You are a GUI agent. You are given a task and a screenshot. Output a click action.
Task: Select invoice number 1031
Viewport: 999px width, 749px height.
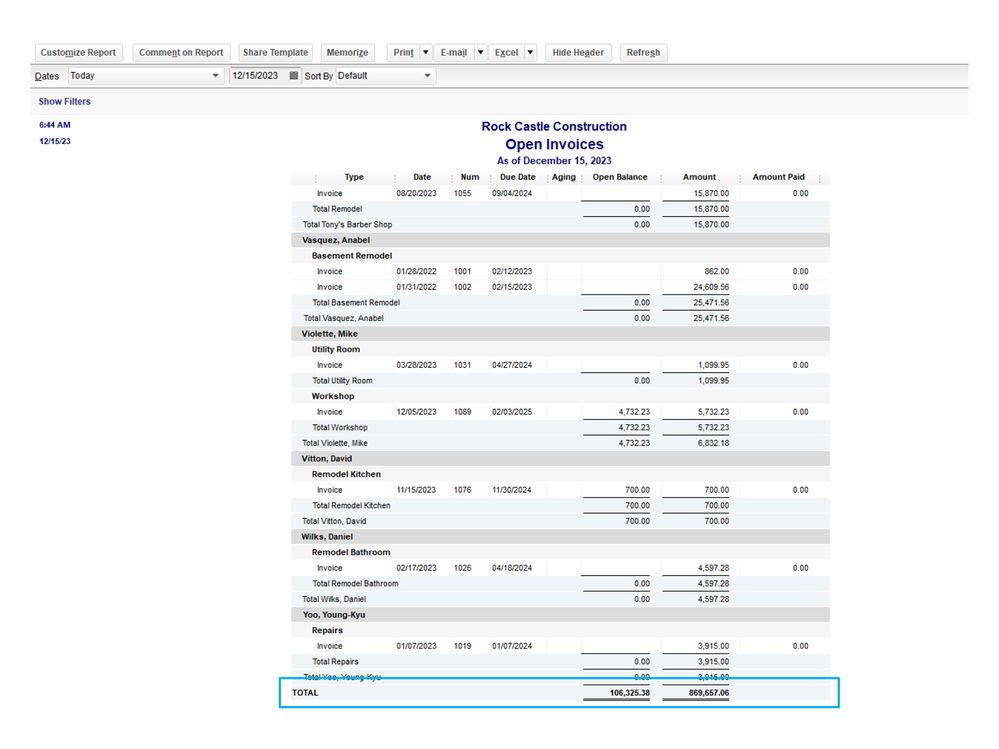463,365
